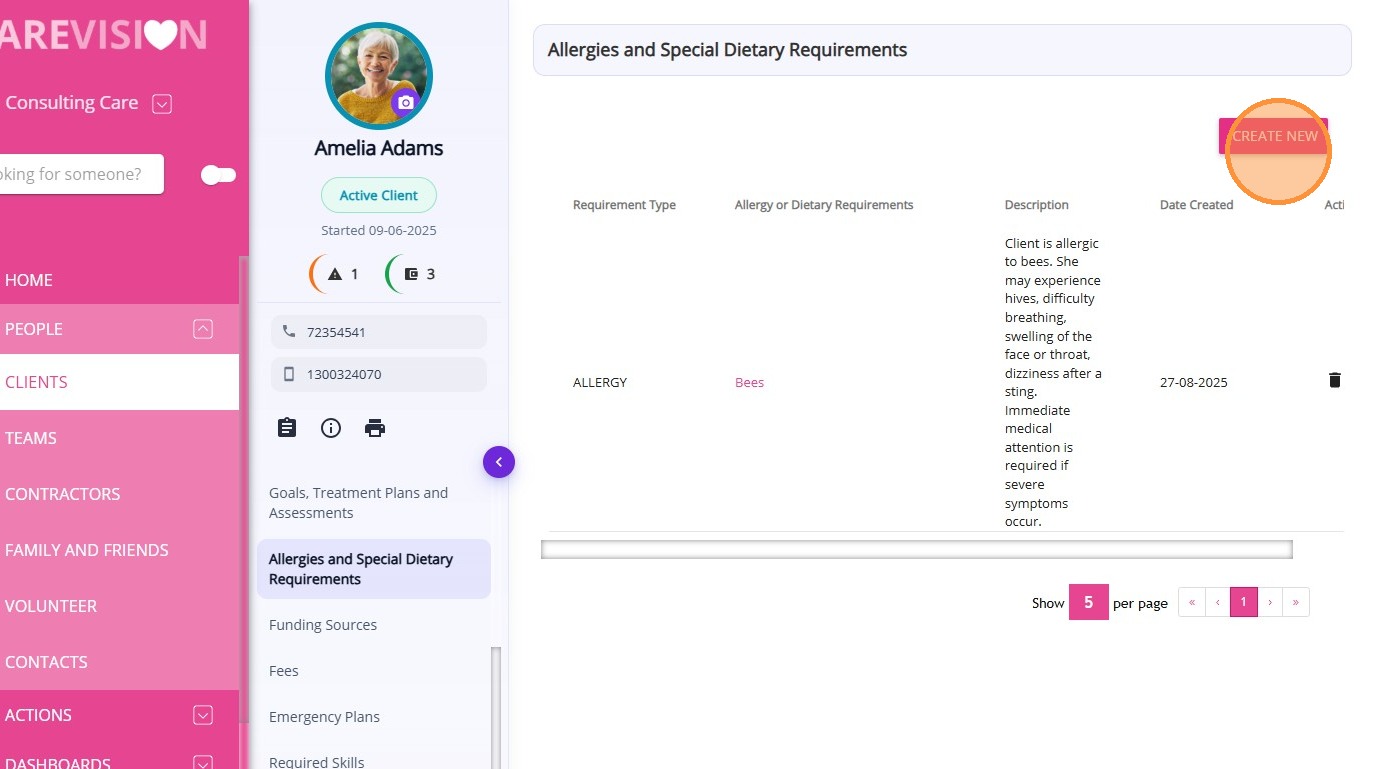Go to the last page of results
Viewport: 1376px width, 769px height.
[x=1296, y=602]
